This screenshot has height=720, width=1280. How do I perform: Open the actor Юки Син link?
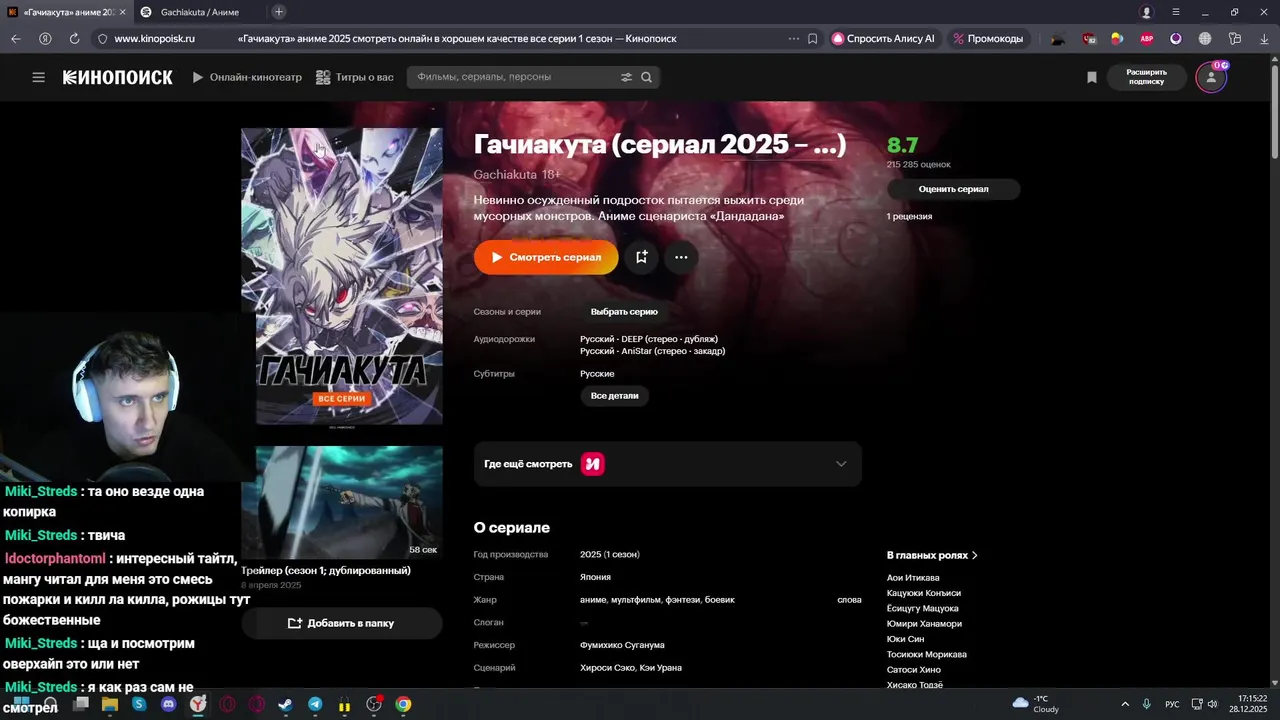(905, 639)
